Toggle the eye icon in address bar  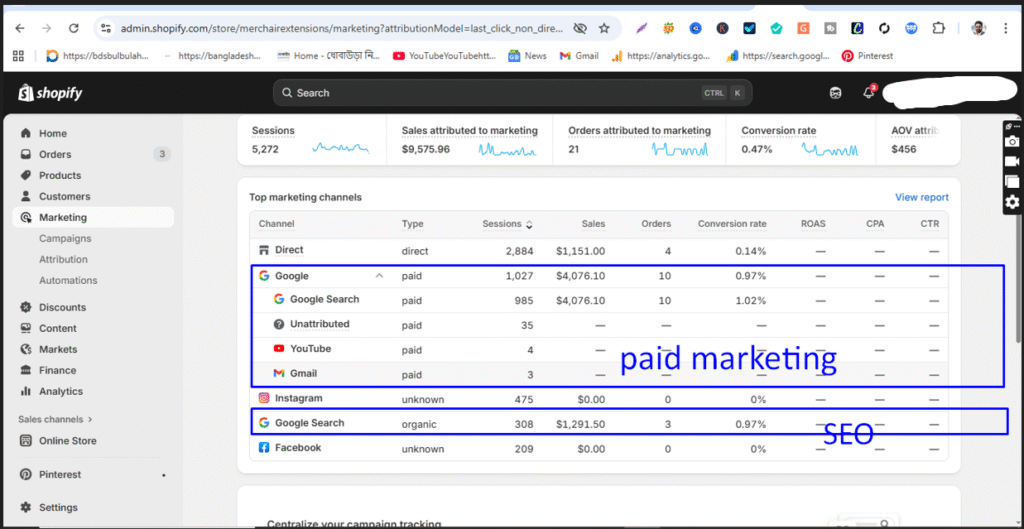(x=579, y=28)
